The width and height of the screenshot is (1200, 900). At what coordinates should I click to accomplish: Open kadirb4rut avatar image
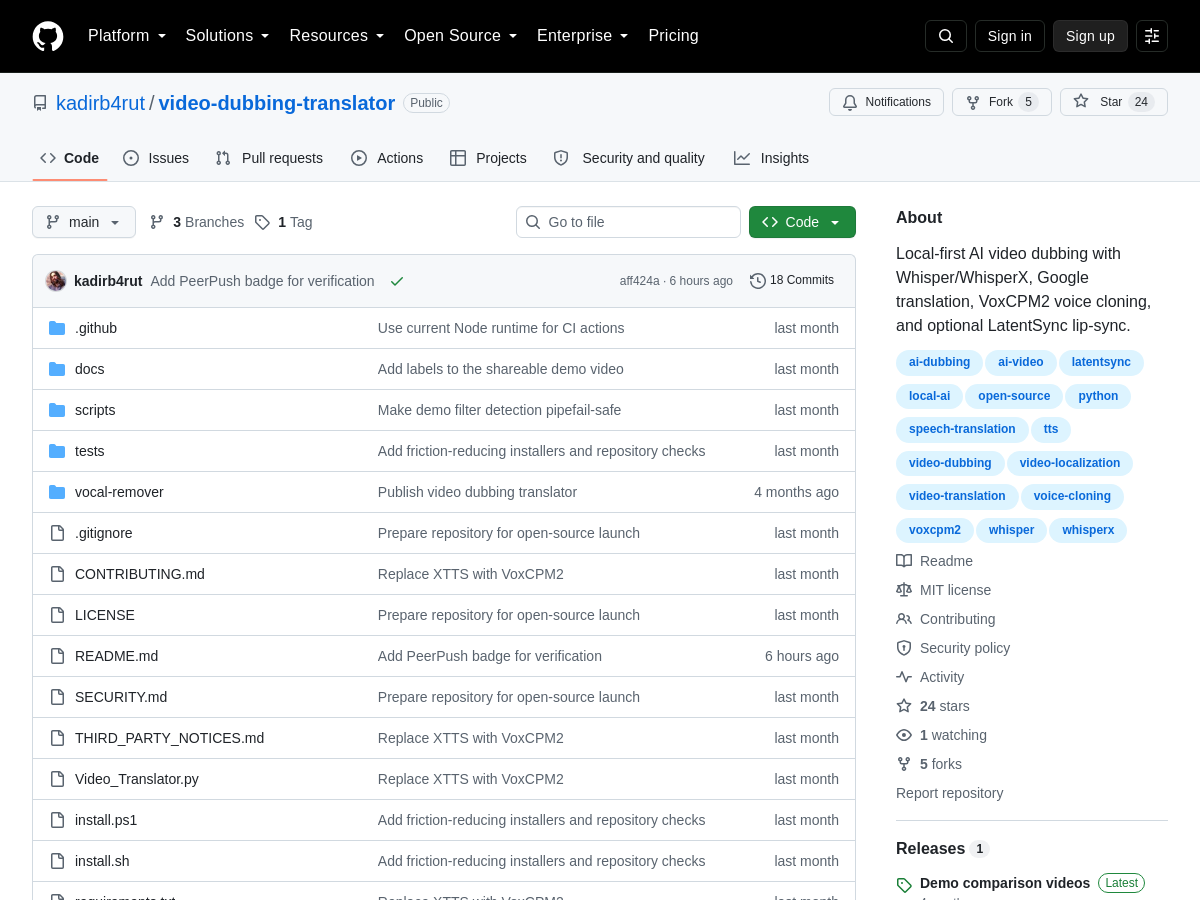tap(56, 281)
